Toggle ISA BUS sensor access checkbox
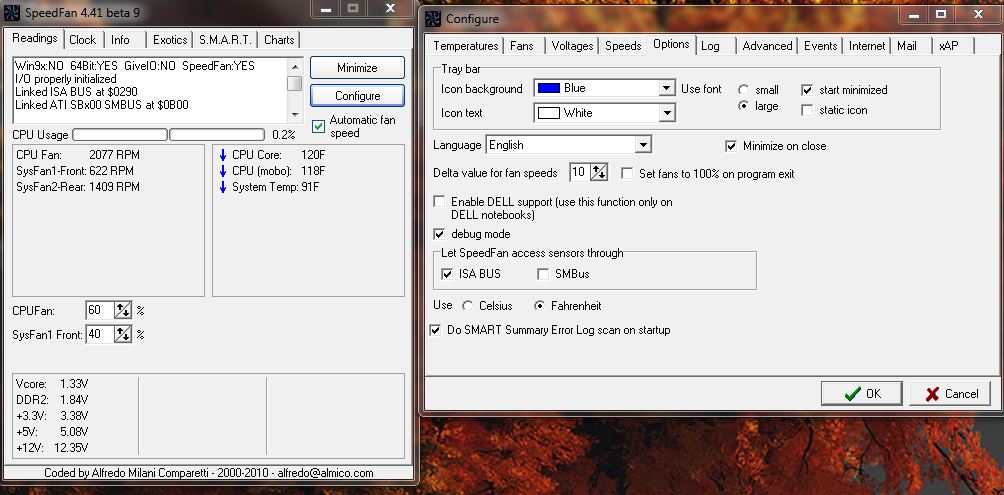Image resolution: width=1004 pixels, height=495 pixels. tap(447, 274)
